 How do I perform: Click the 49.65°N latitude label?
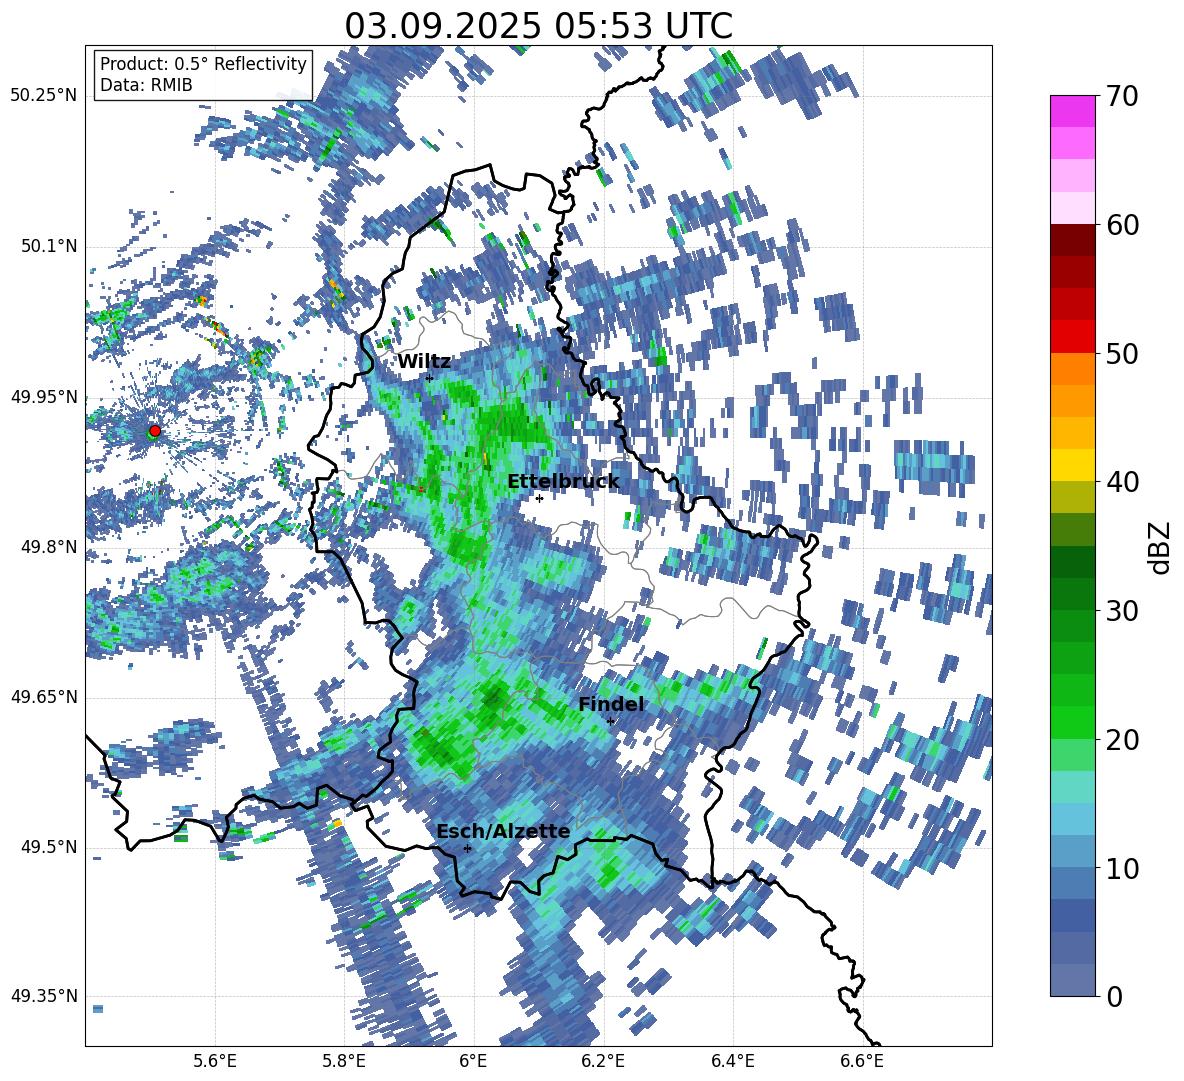pyautogui.click(x=44, y=696)
